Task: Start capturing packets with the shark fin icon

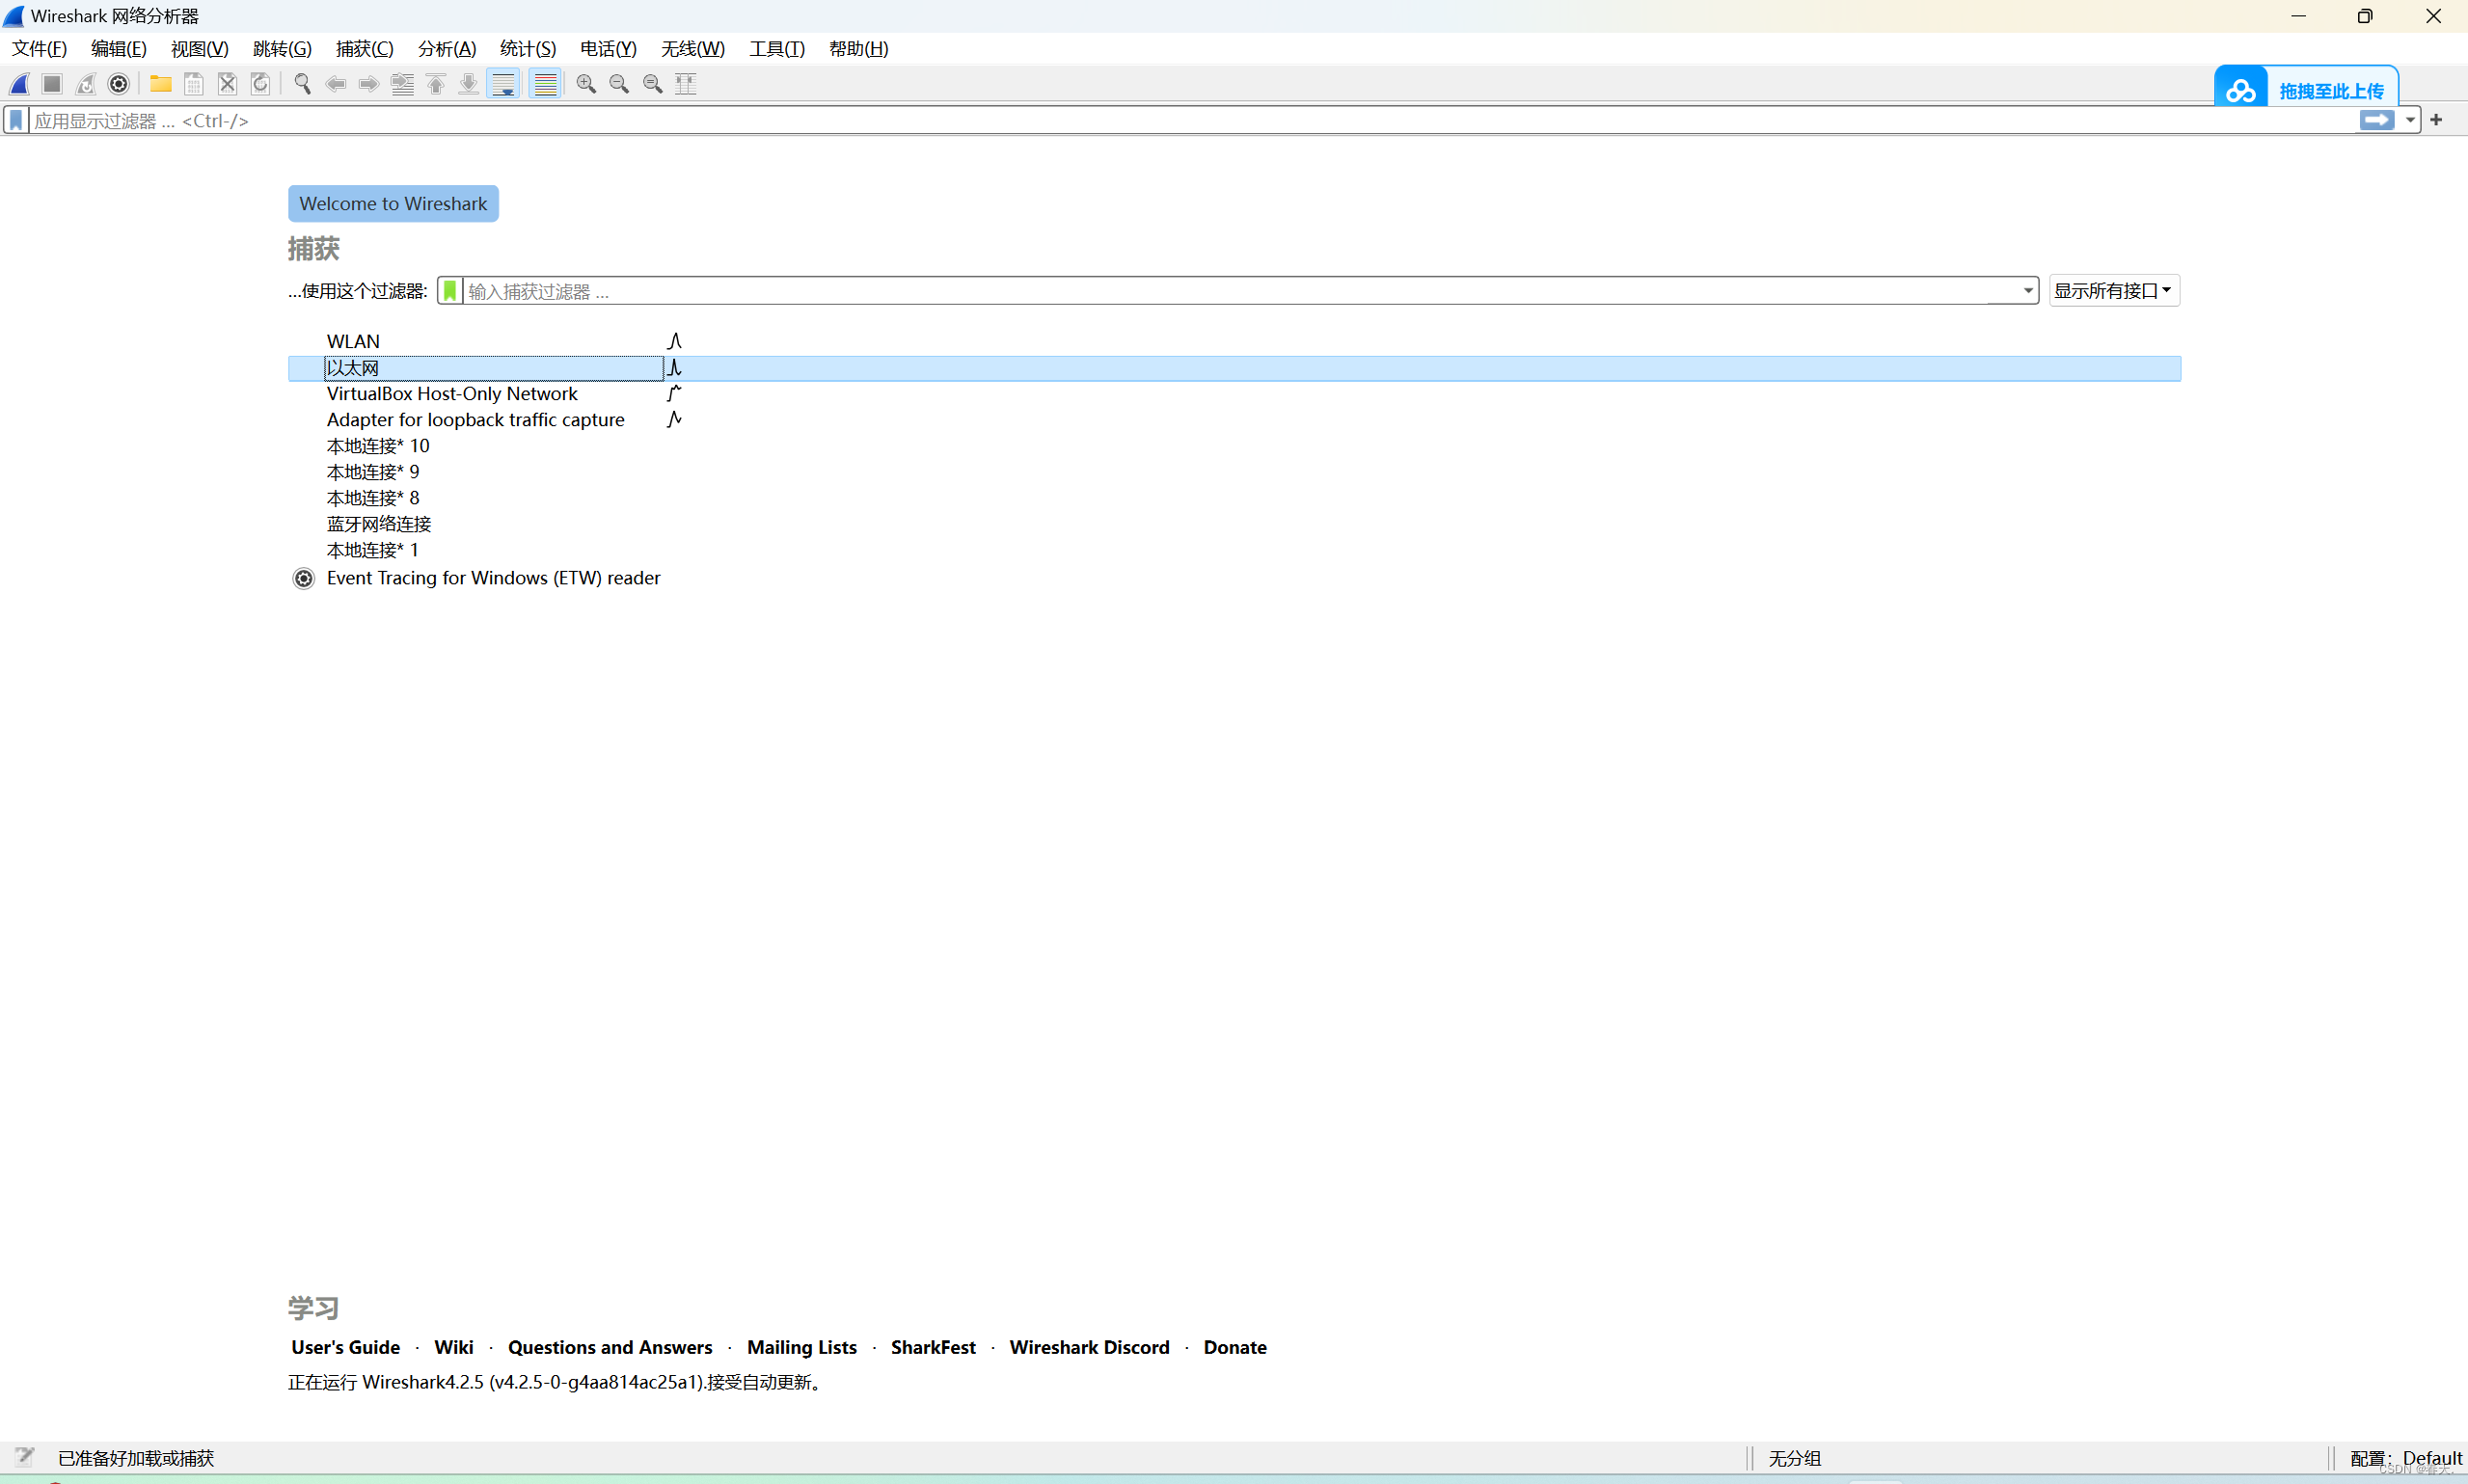Action: pos(20,84)
